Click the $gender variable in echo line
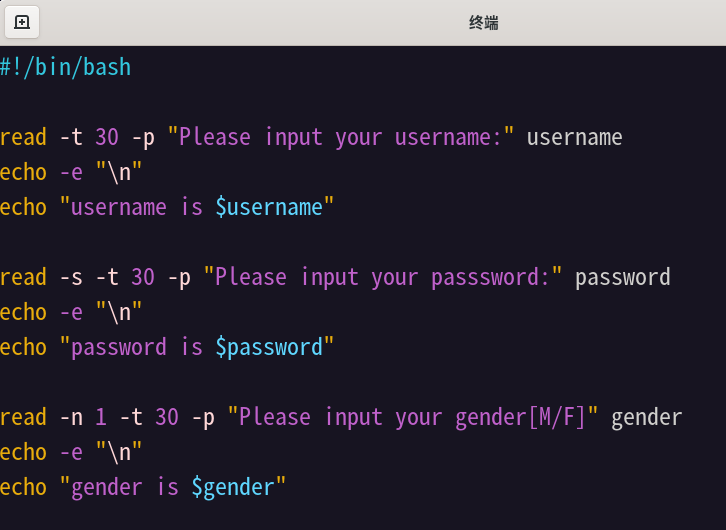This screenshot has height=530, width=726. 233,487
